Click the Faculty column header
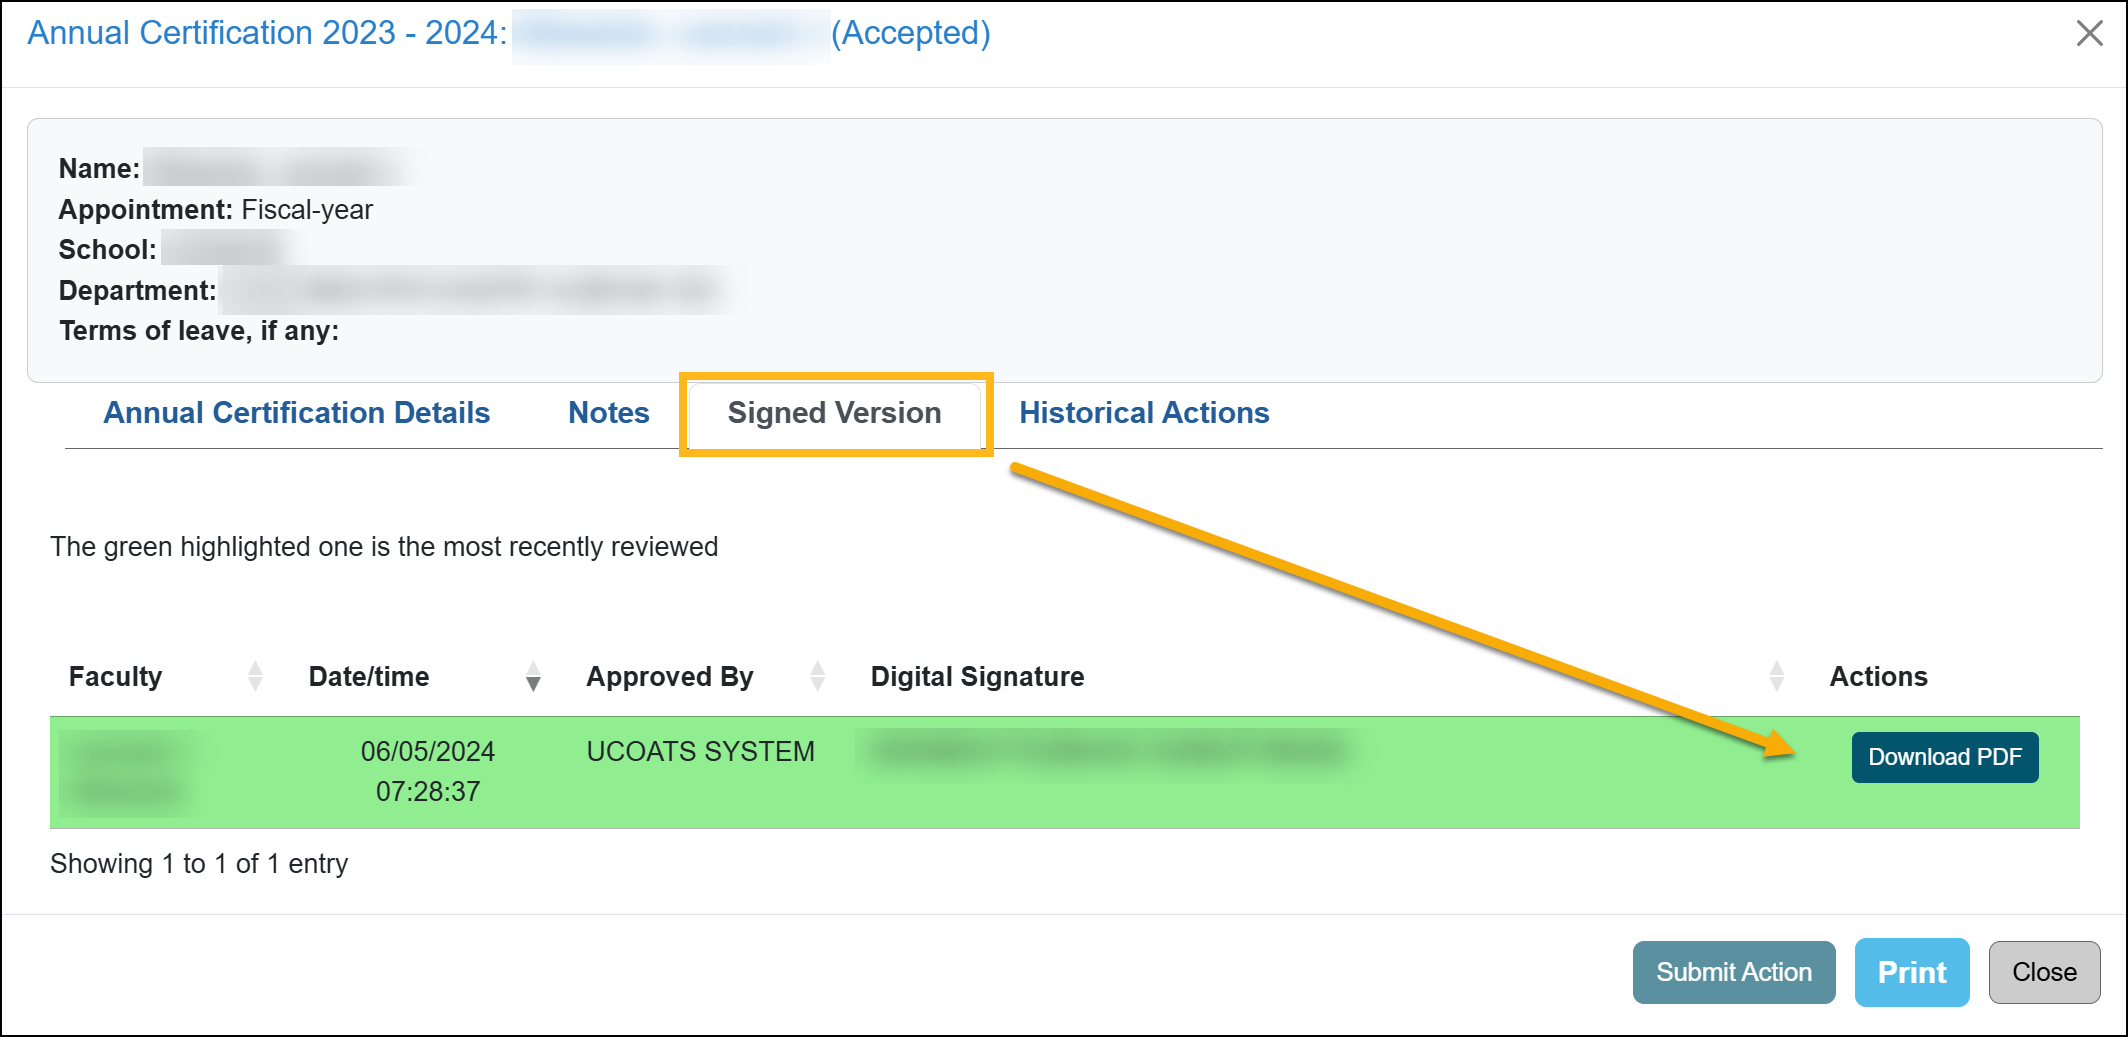Screen dimensions: 2128x1037 click(x=115, y=677)
